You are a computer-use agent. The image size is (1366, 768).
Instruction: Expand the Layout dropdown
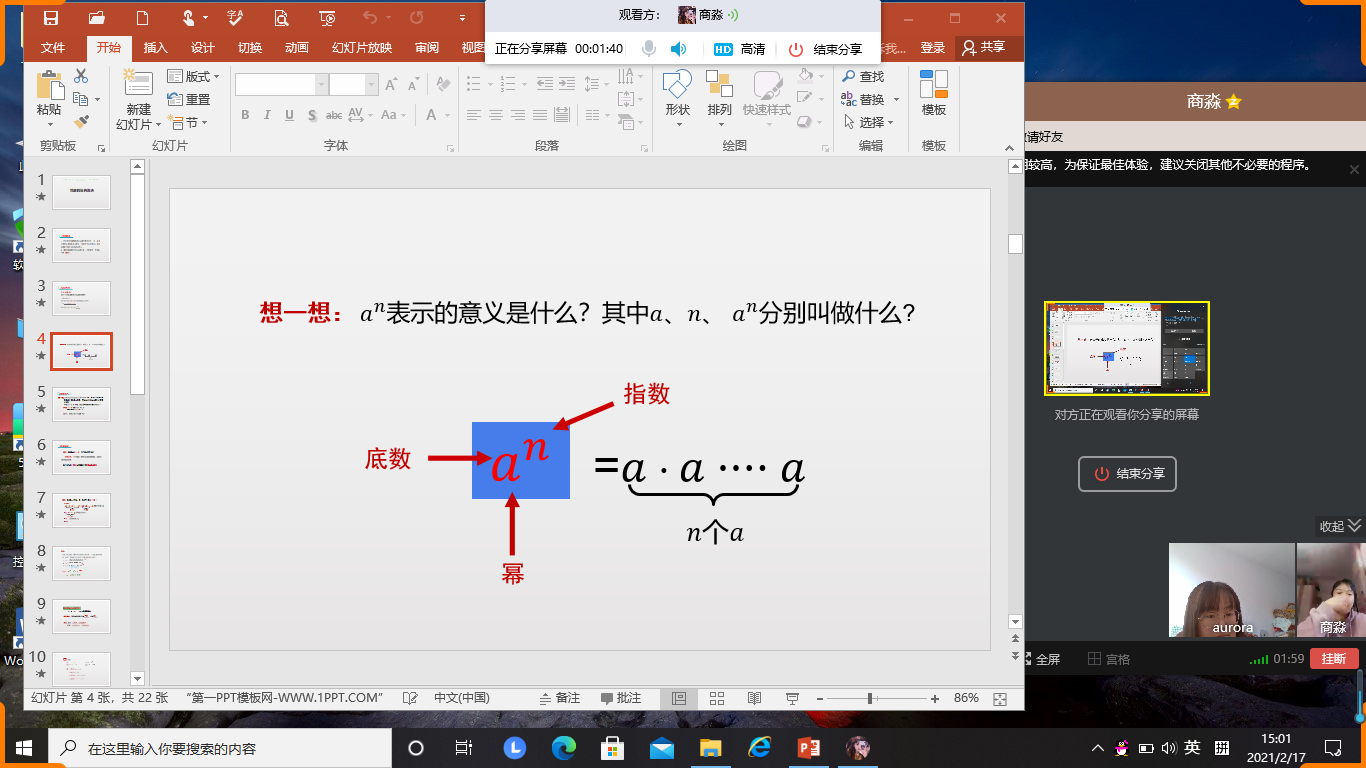[x=193, y=76]
